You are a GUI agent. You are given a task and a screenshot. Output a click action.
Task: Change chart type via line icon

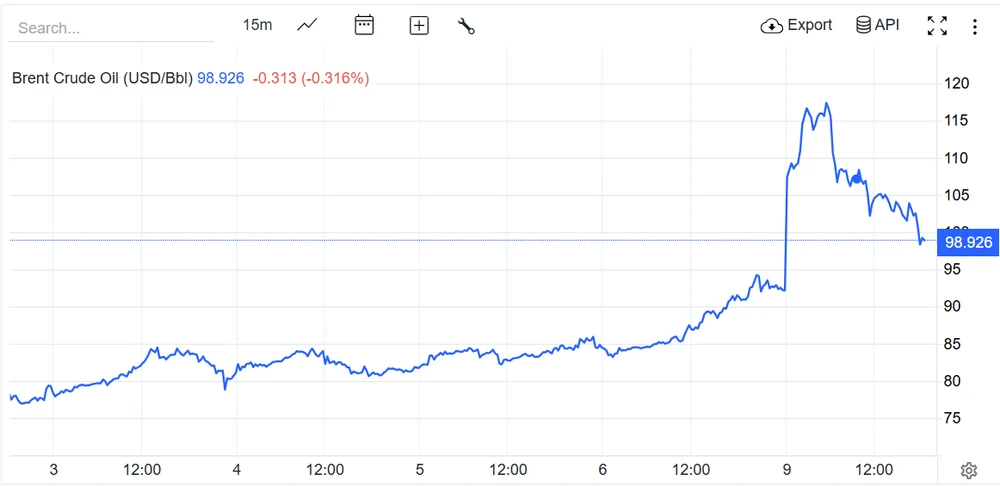click(307, 25)
